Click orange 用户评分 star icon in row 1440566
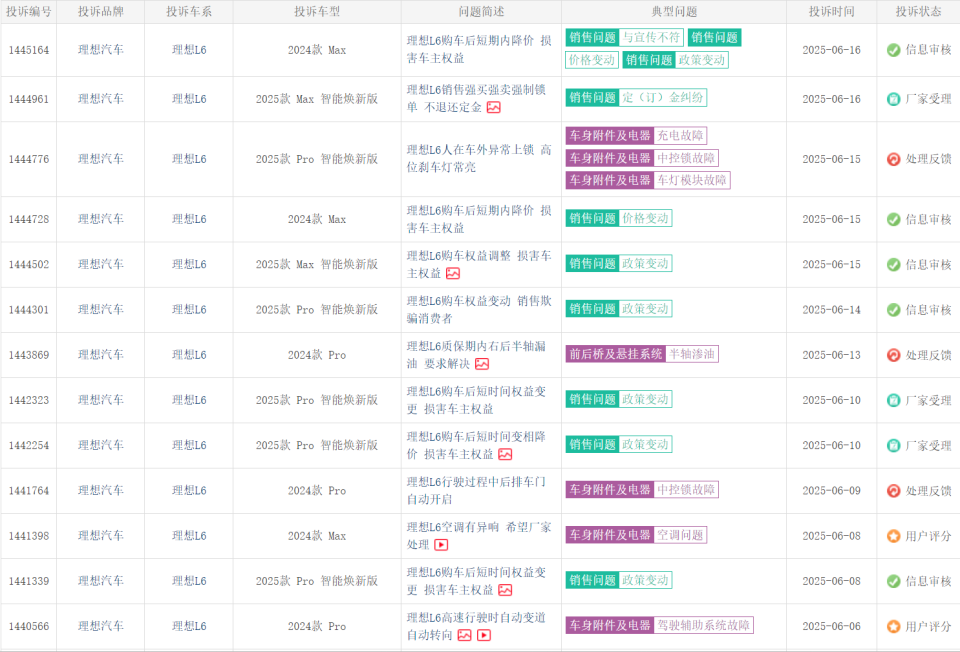 (x=893, y=626)
